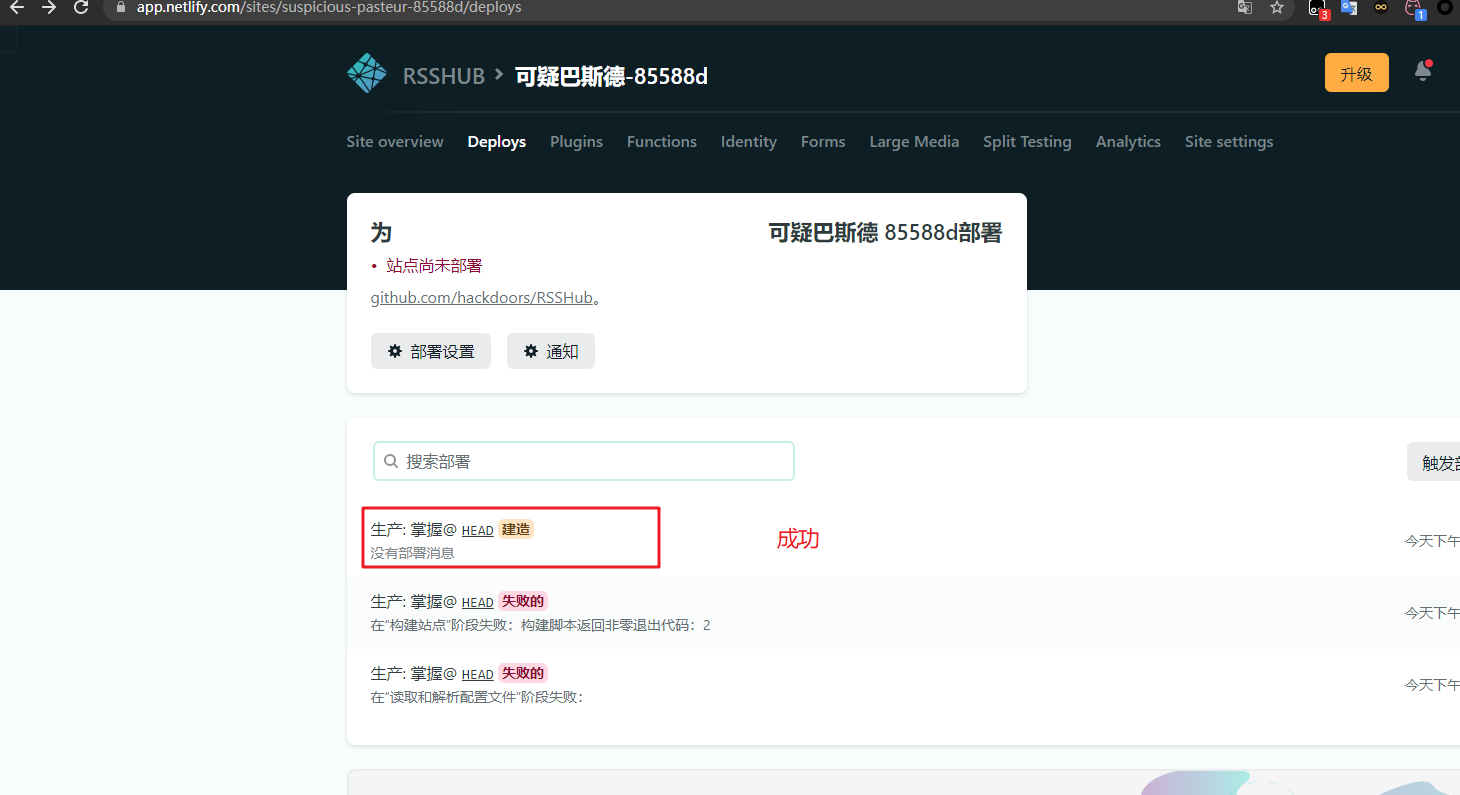1460x795 pixels.
Task: Click the browser back arrow
Action: click(x=16, y=7)
